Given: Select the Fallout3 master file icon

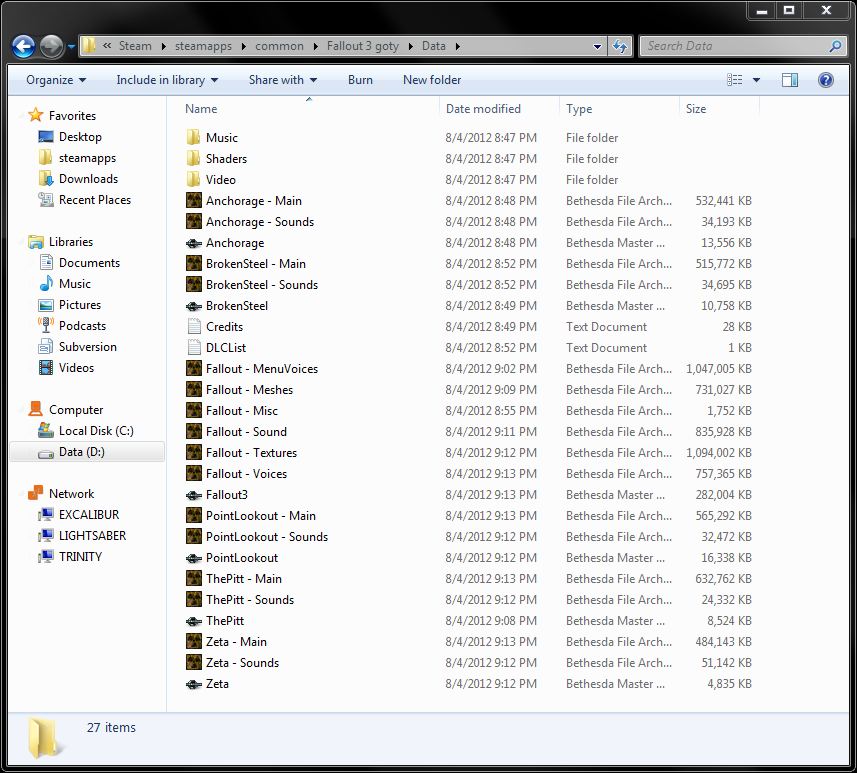Looking at the screenshot, I should click(x=193, y=495).
